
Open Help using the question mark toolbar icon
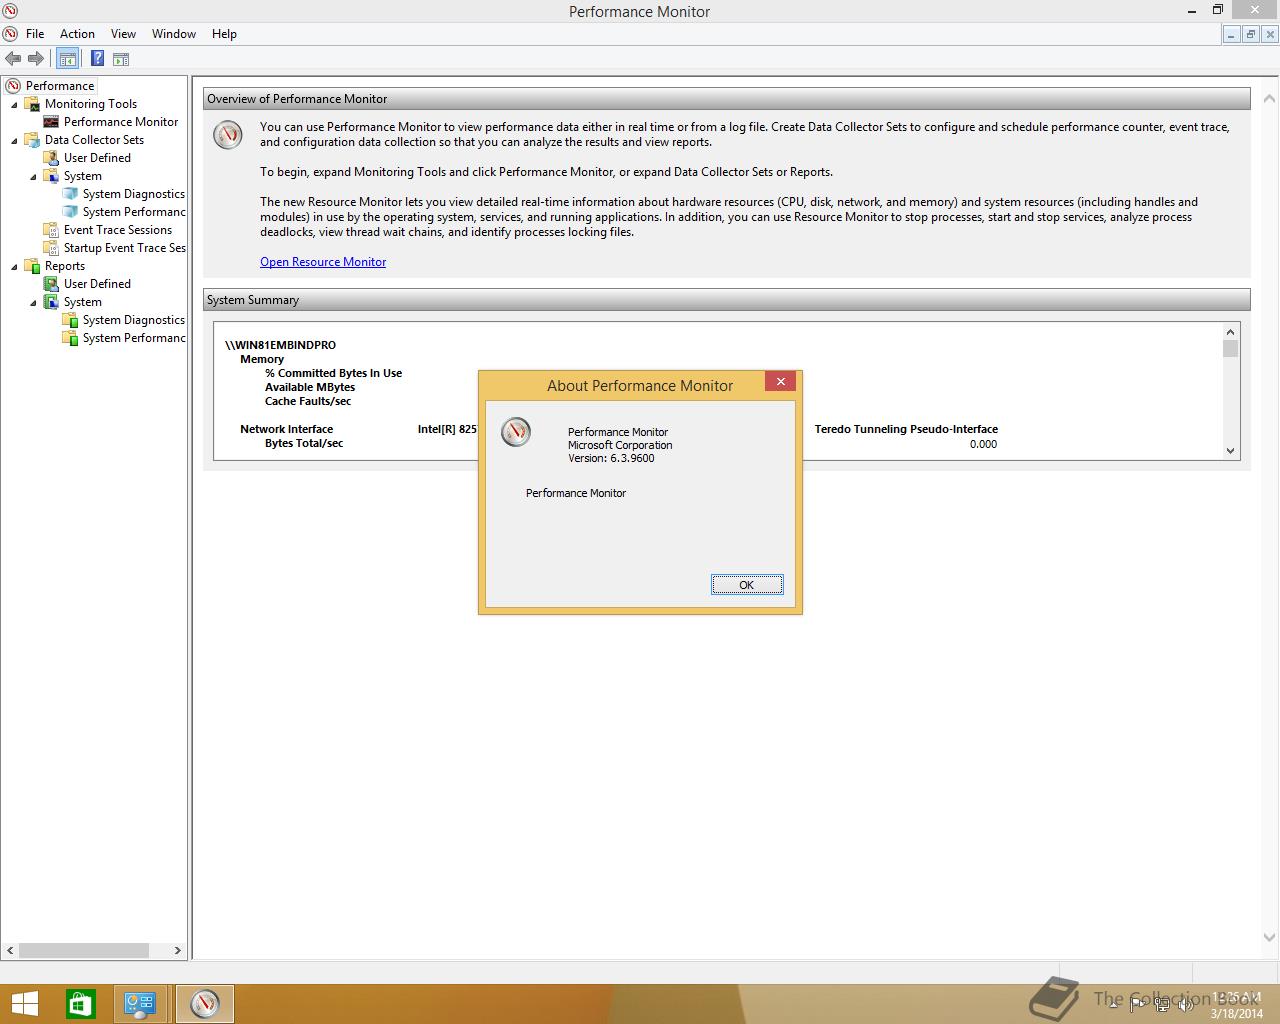[97, 58]
